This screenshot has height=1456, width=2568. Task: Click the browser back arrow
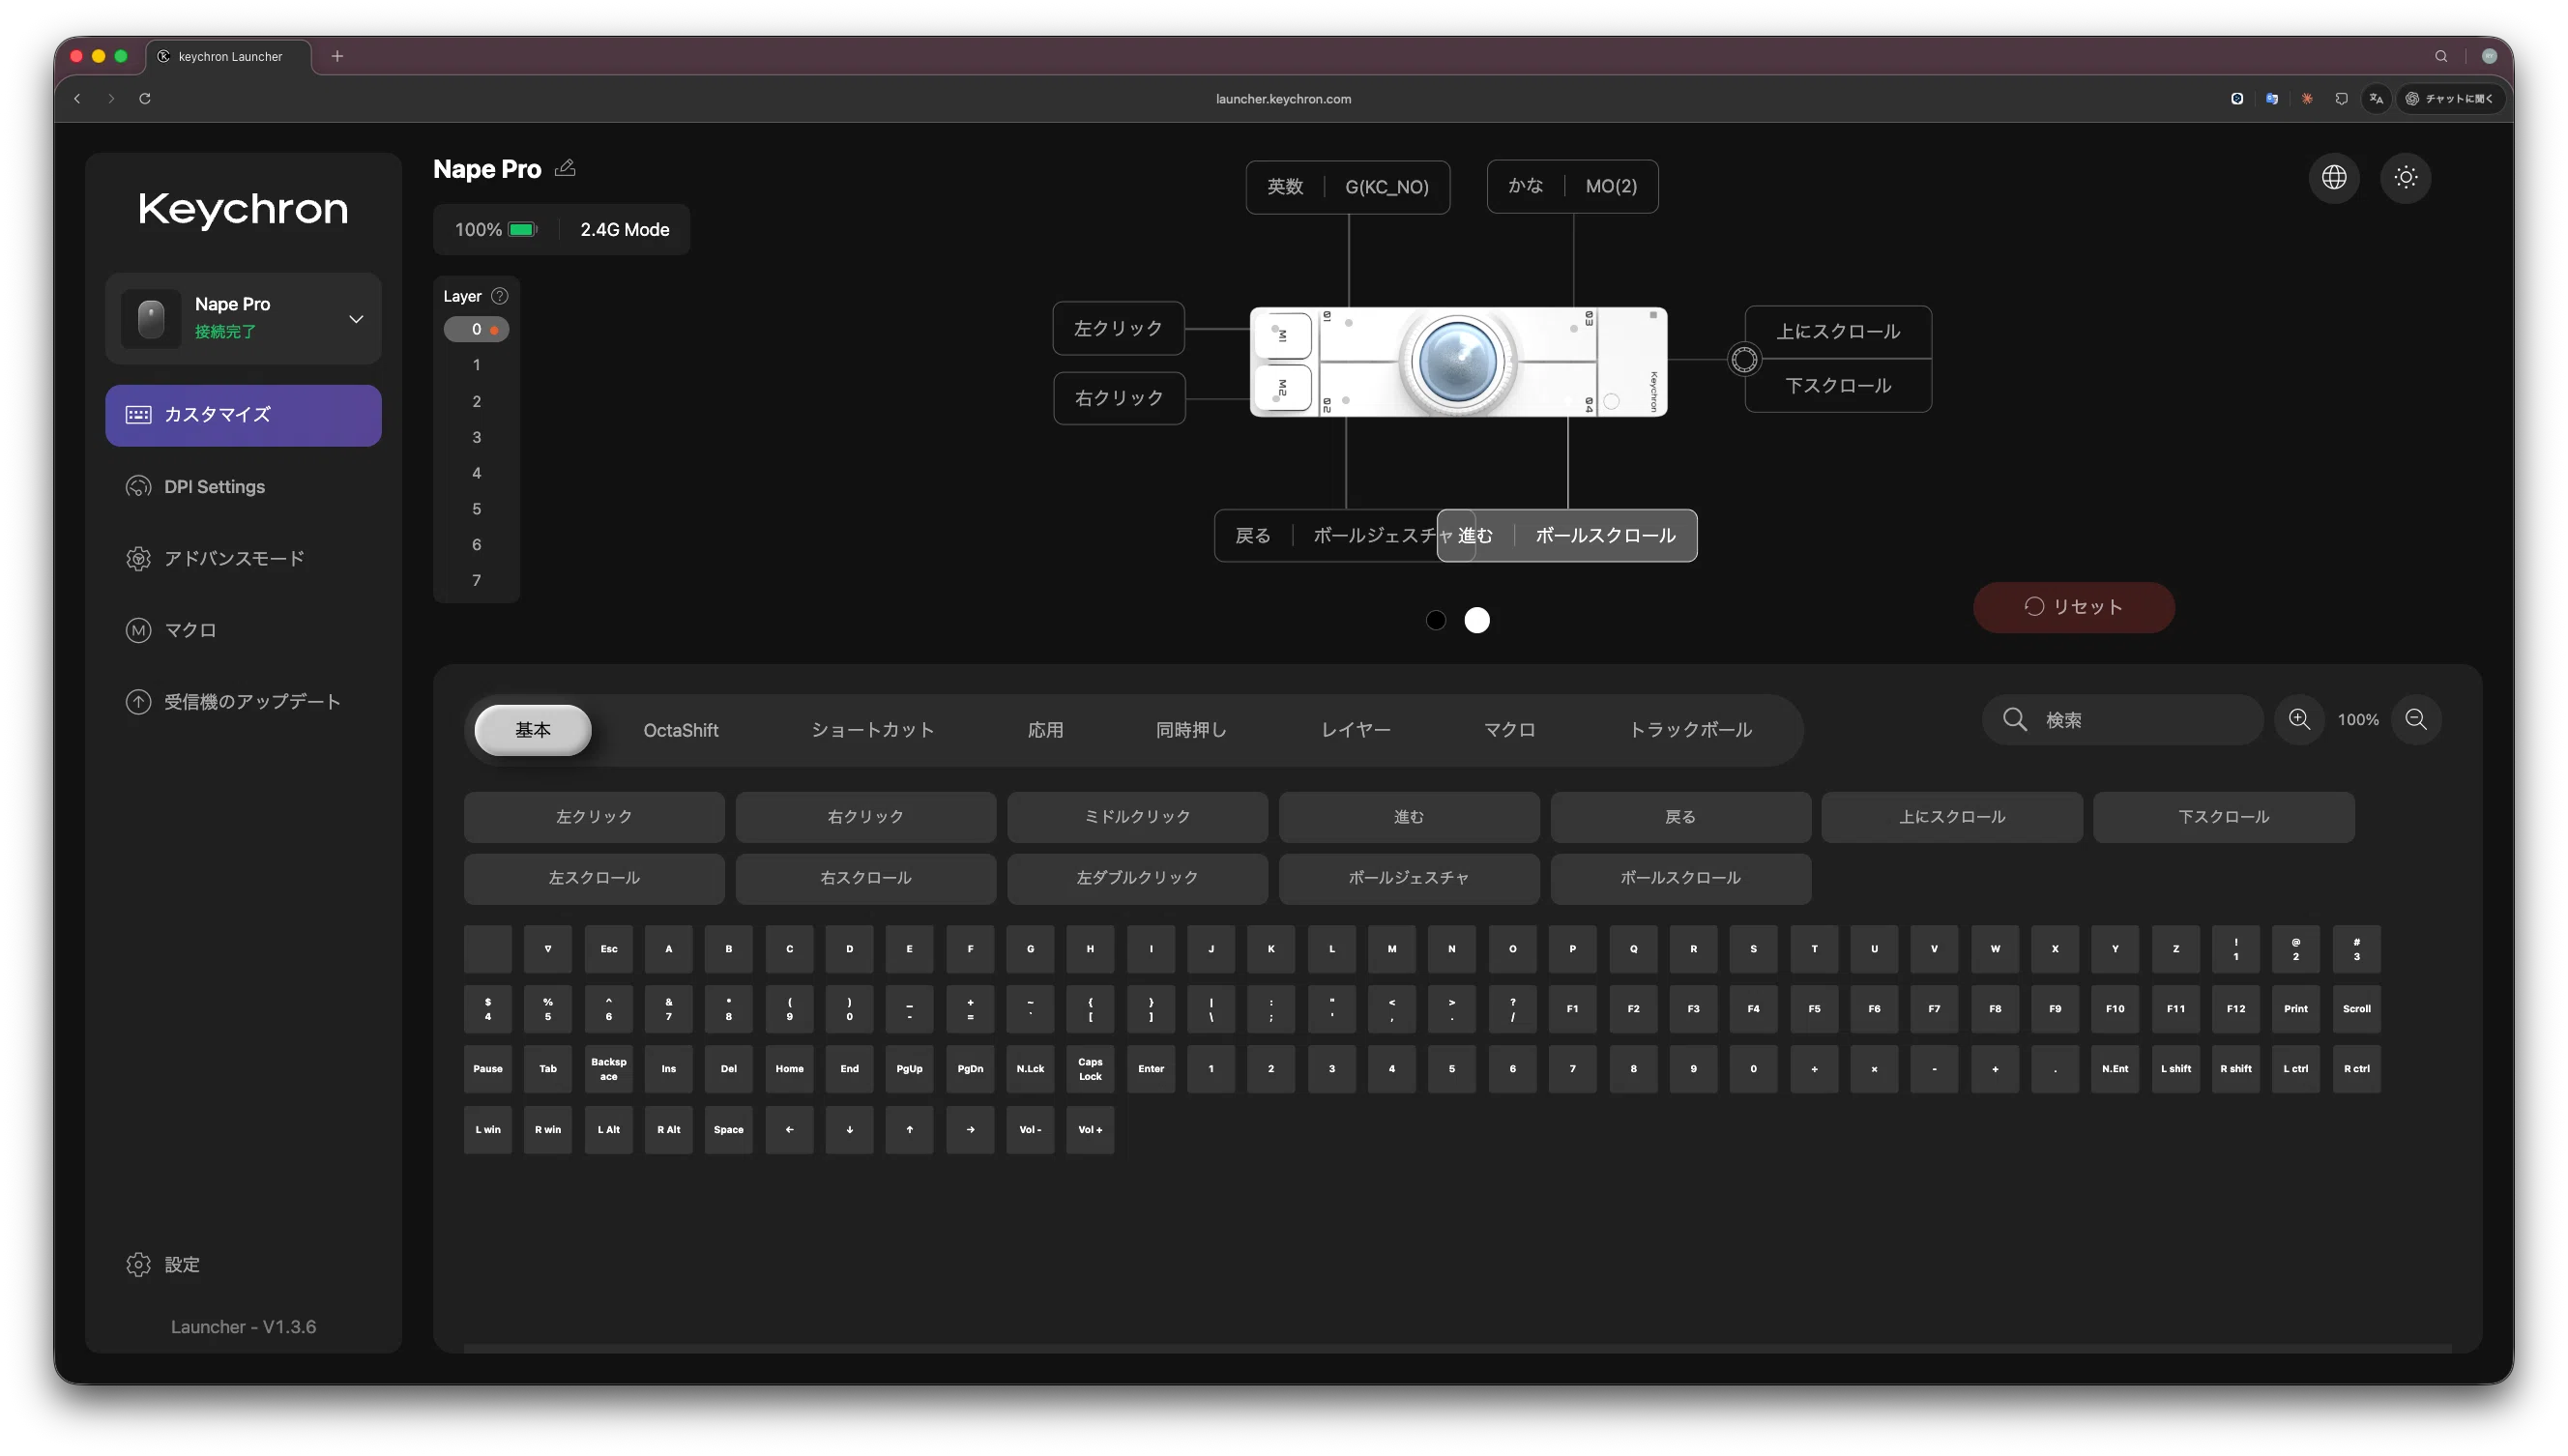pos(78,98)
